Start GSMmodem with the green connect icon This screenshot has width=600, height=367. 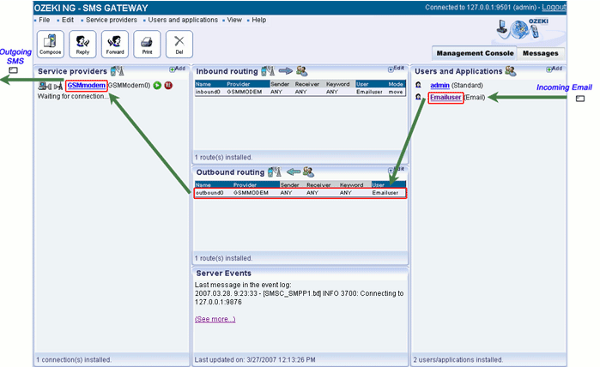pos(157,85)
